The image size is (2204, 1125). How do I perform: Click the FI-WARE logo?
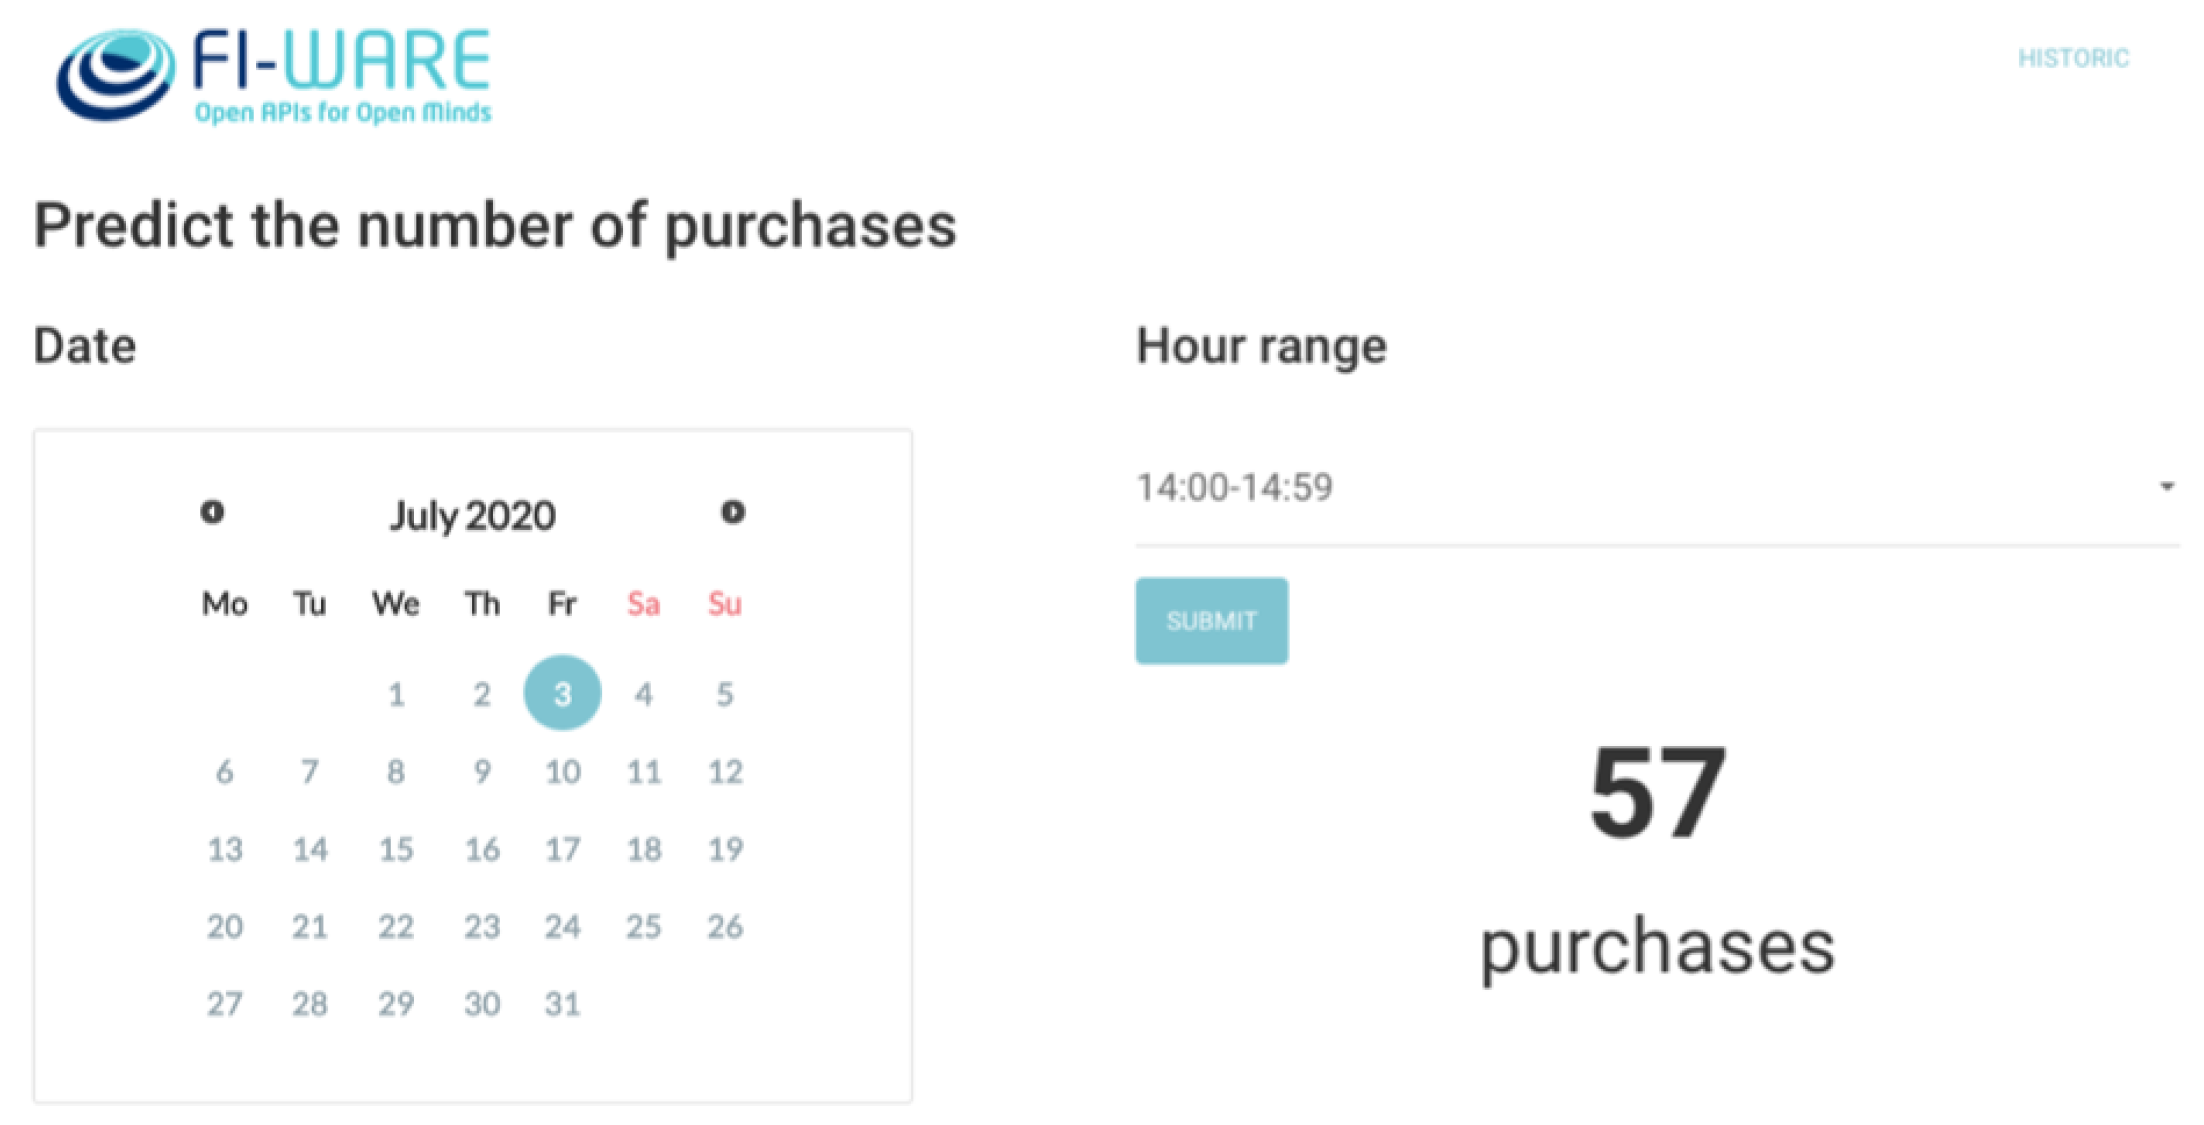(274, 76)
